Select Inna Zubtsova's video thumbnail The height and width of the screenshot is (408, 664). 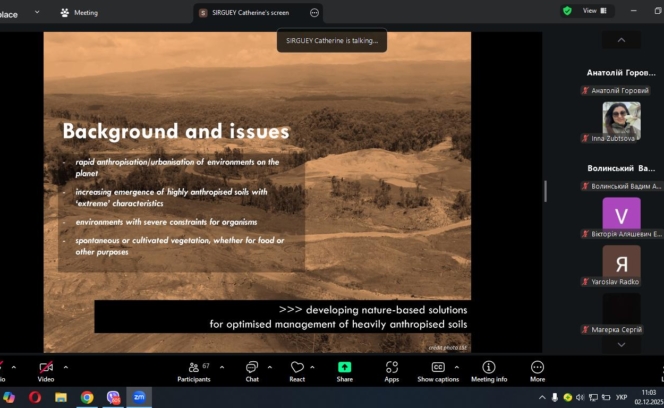(621, 121)
